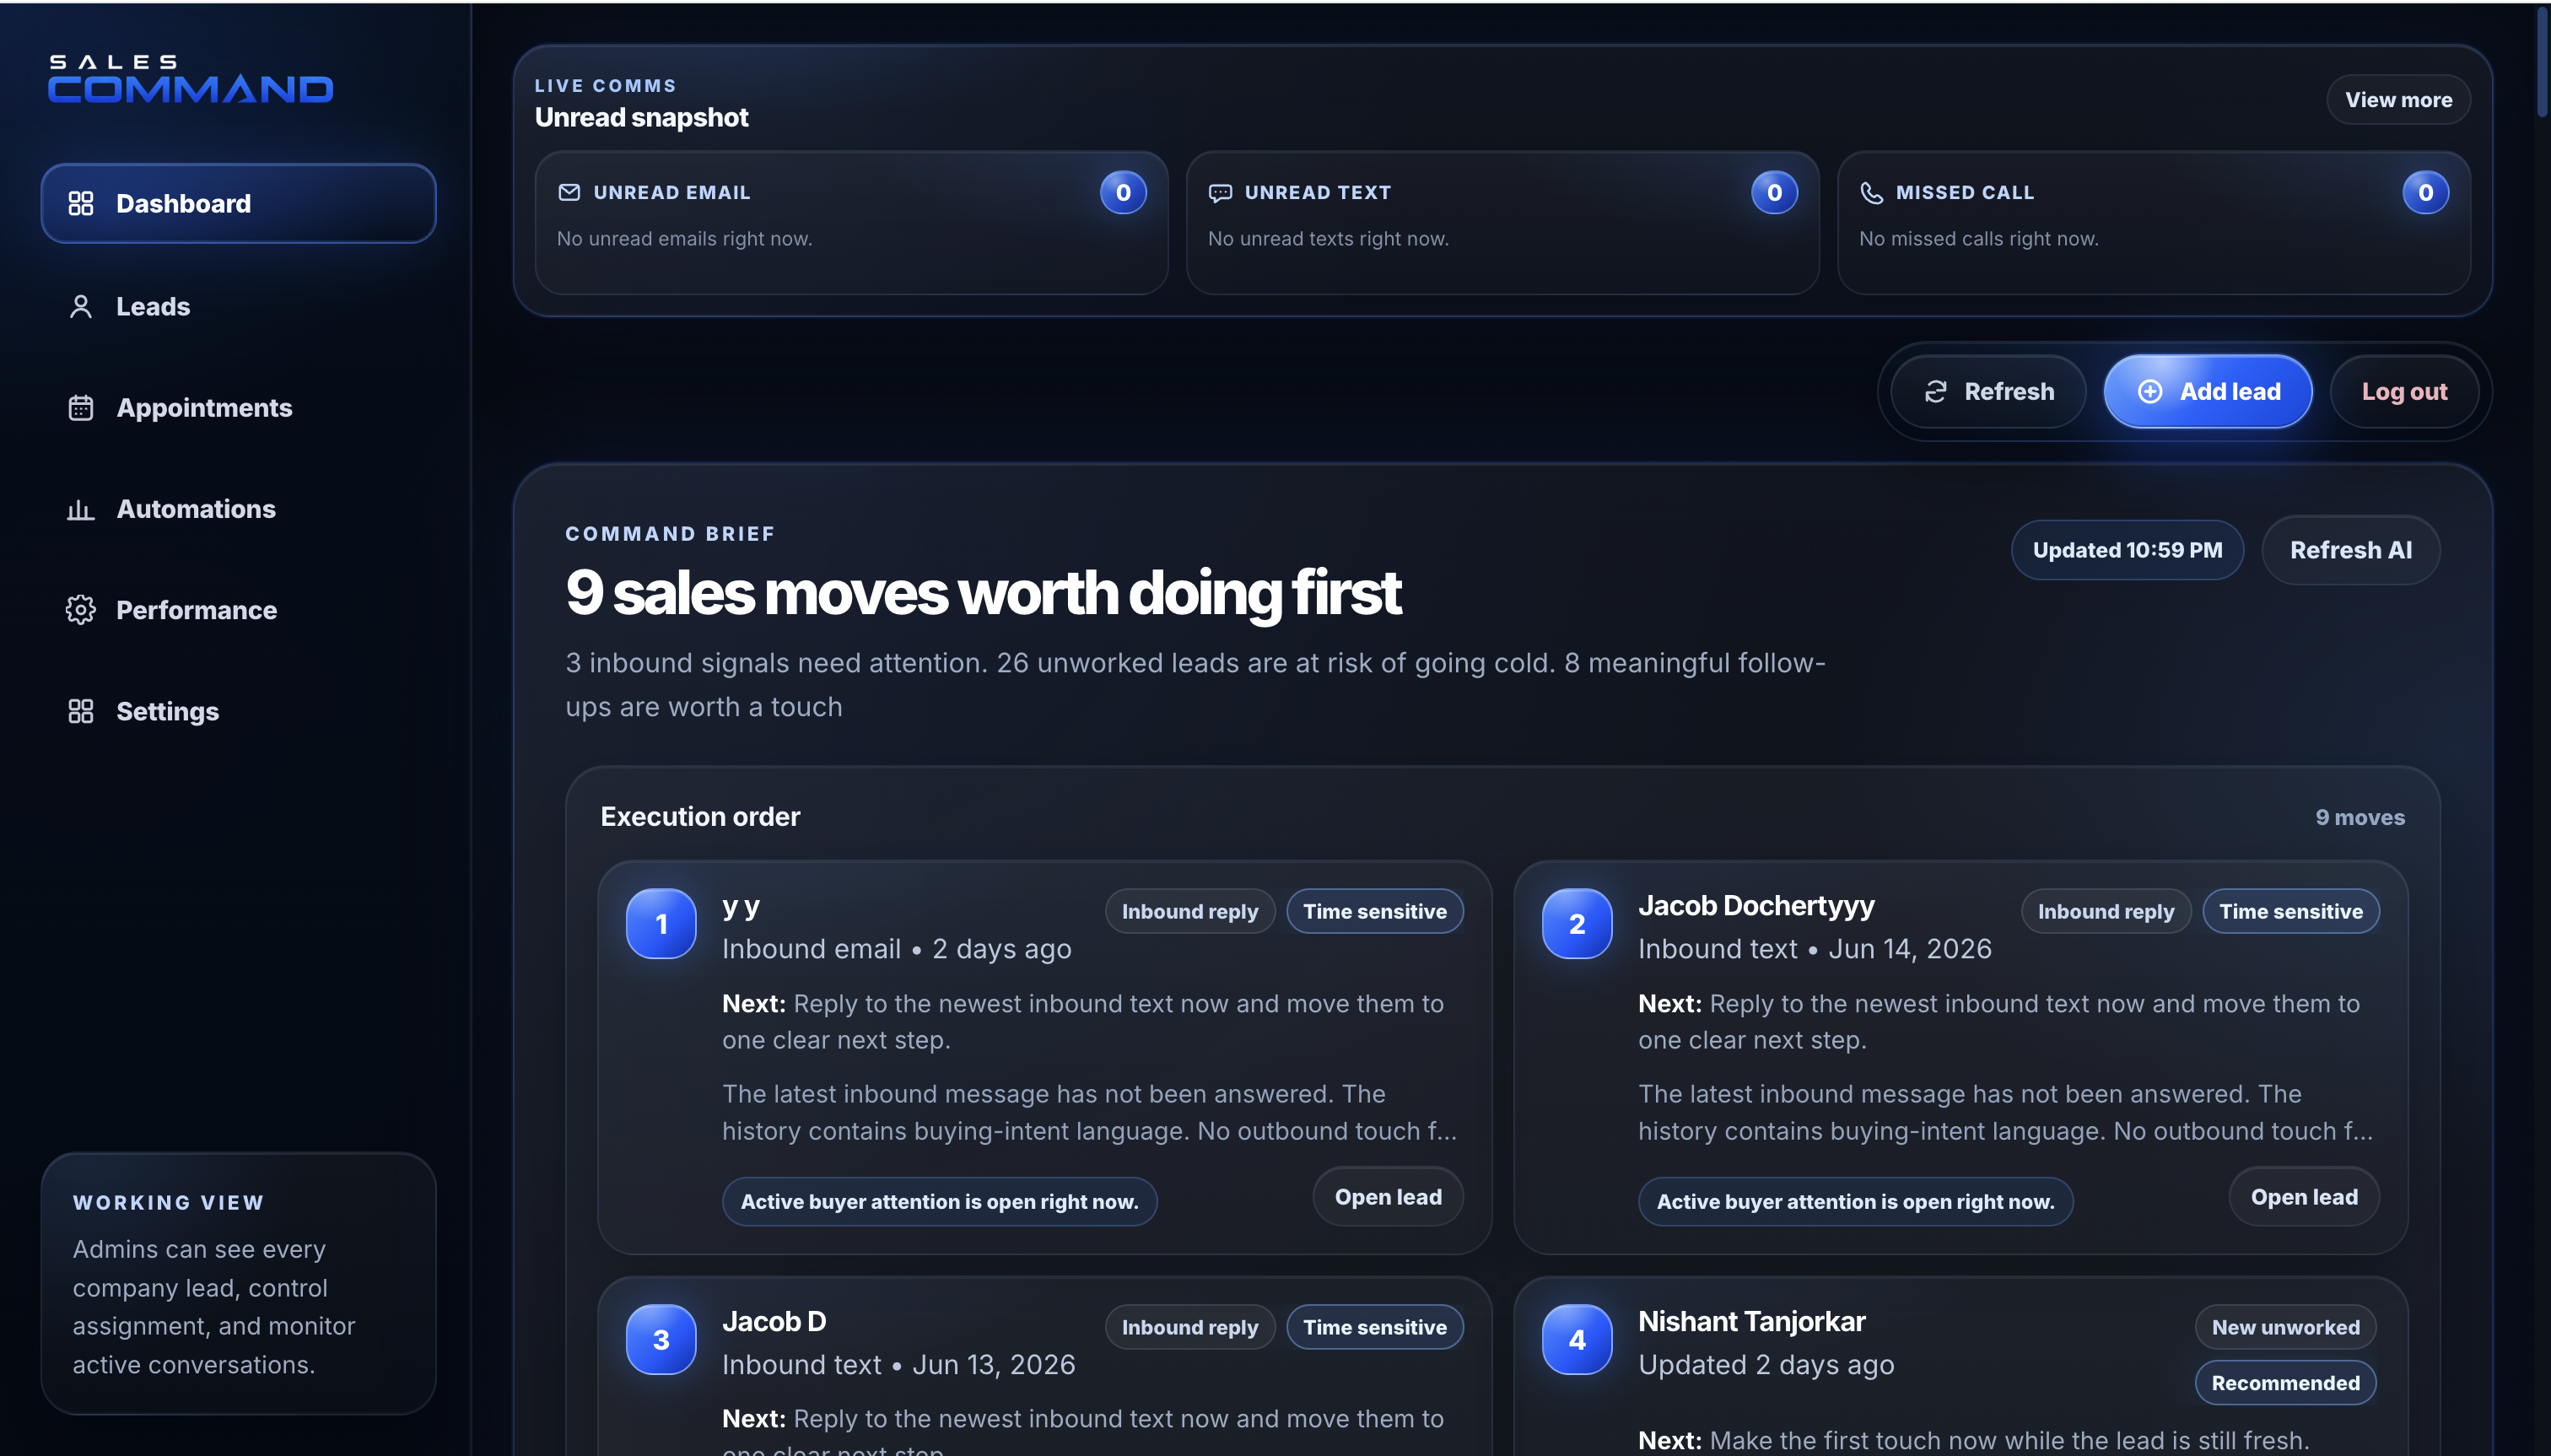Click the lead name y y

coord(741,906)
